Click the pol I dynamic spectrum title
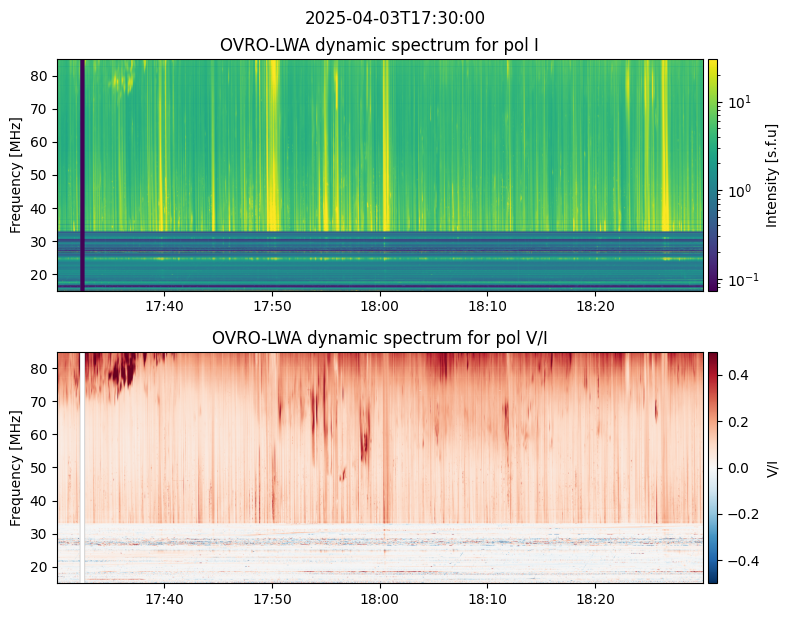 tap(379, 45)
